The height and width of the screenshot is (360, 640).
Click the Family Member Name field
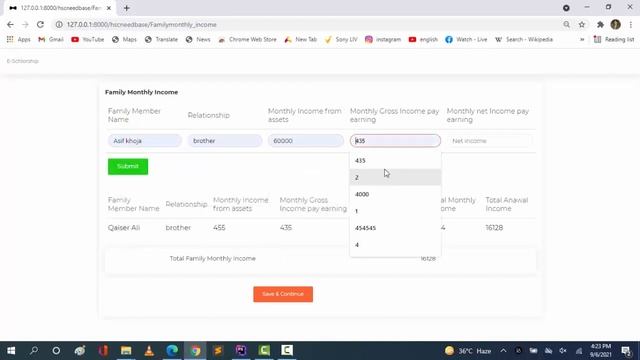[144, 141]
